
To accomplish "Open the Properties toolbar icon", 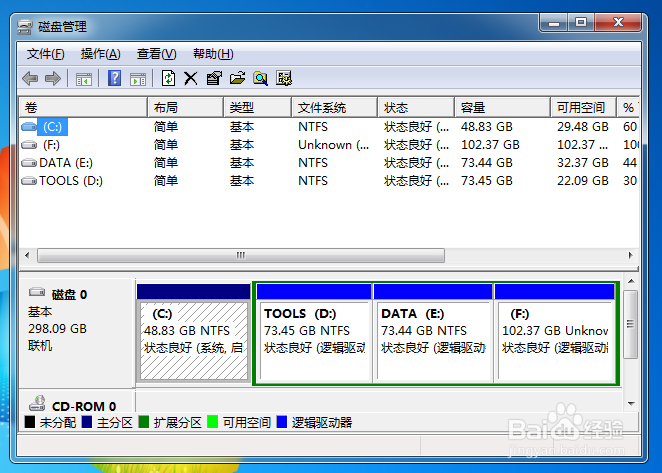I will pyautogui.click(x=214, y=79).
